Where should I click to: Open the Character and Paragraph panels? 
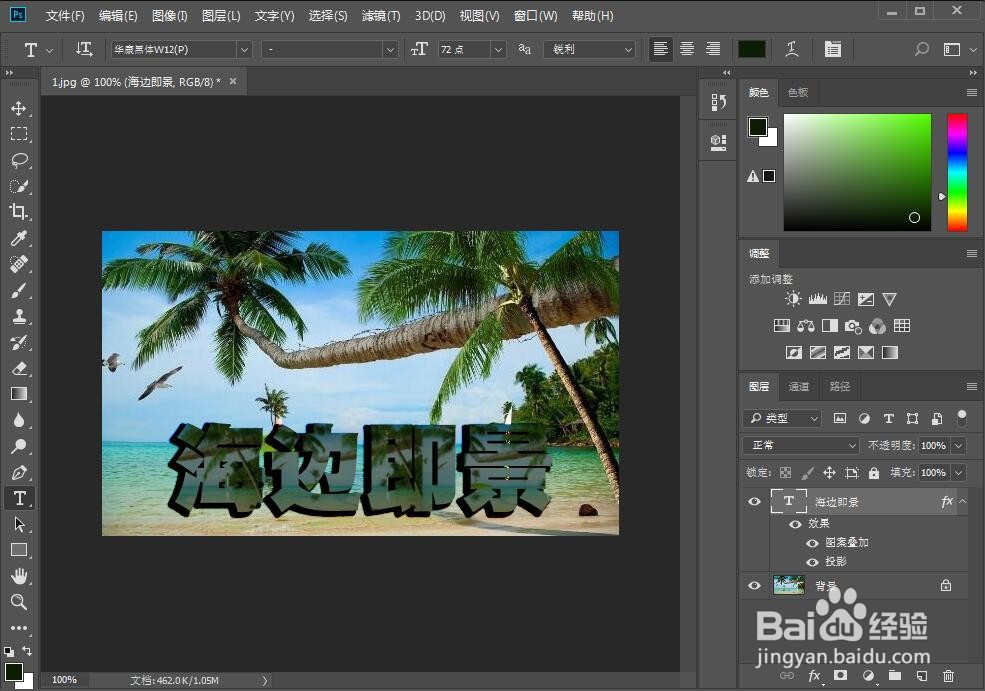tap(832, 49)
